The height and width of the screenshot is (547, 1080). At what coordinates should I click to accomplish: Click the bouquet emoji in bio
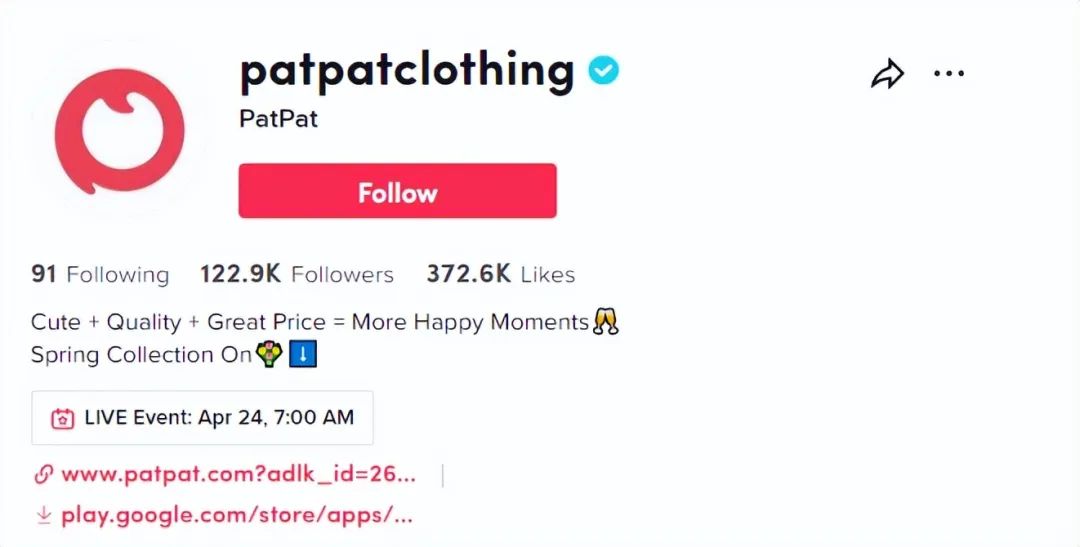(x=269, y=355)
